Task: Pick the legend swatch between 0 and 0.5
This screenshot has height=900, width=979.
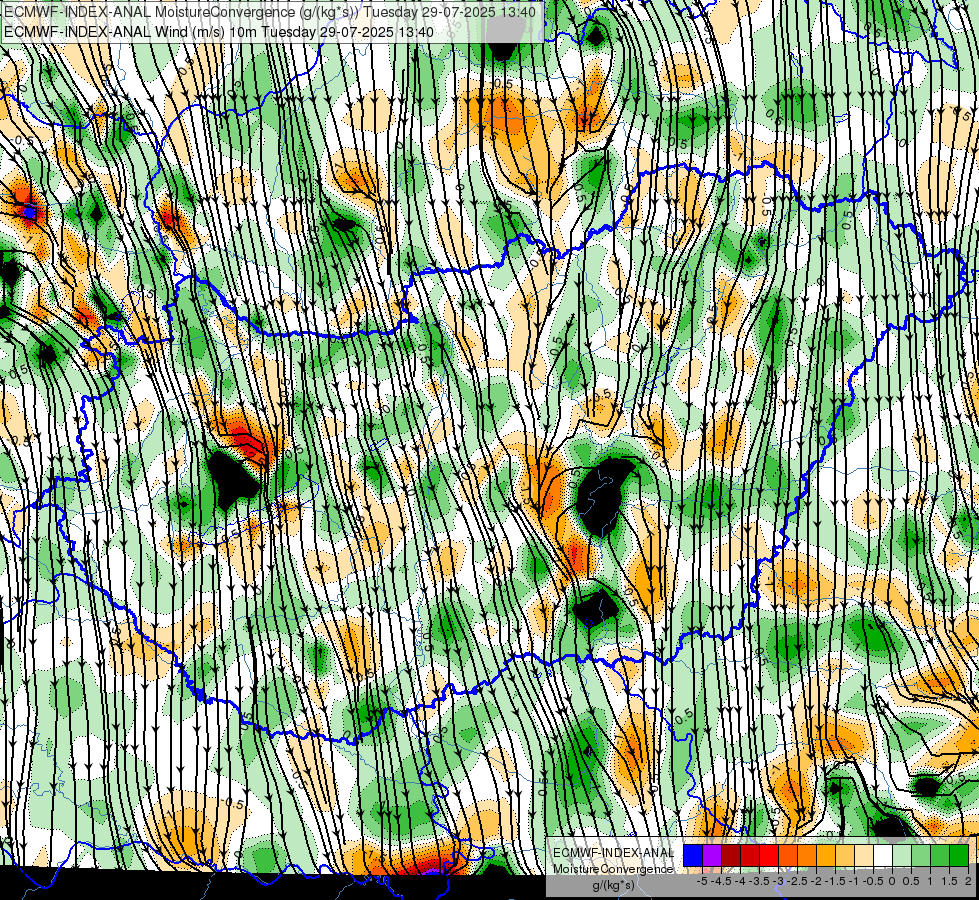Action: pyautogui.click(x=902, y=855)
